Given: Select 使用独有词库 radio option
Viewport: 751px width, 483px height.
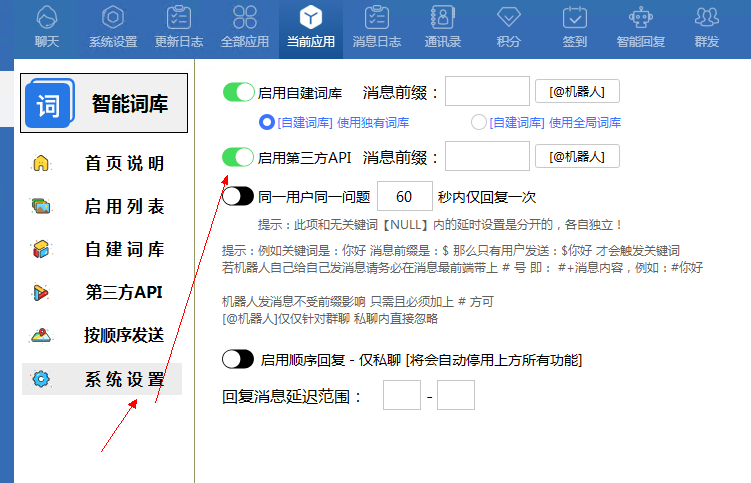Looking at the screenshot, I should pyautogui.click(x=267, y=122).
